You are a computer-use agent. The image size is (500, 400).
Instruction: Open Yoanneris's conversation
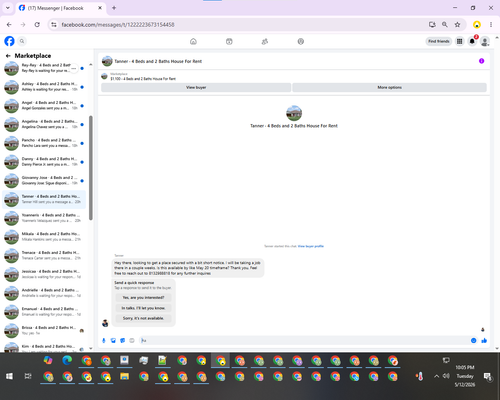(x=44, y=218)
